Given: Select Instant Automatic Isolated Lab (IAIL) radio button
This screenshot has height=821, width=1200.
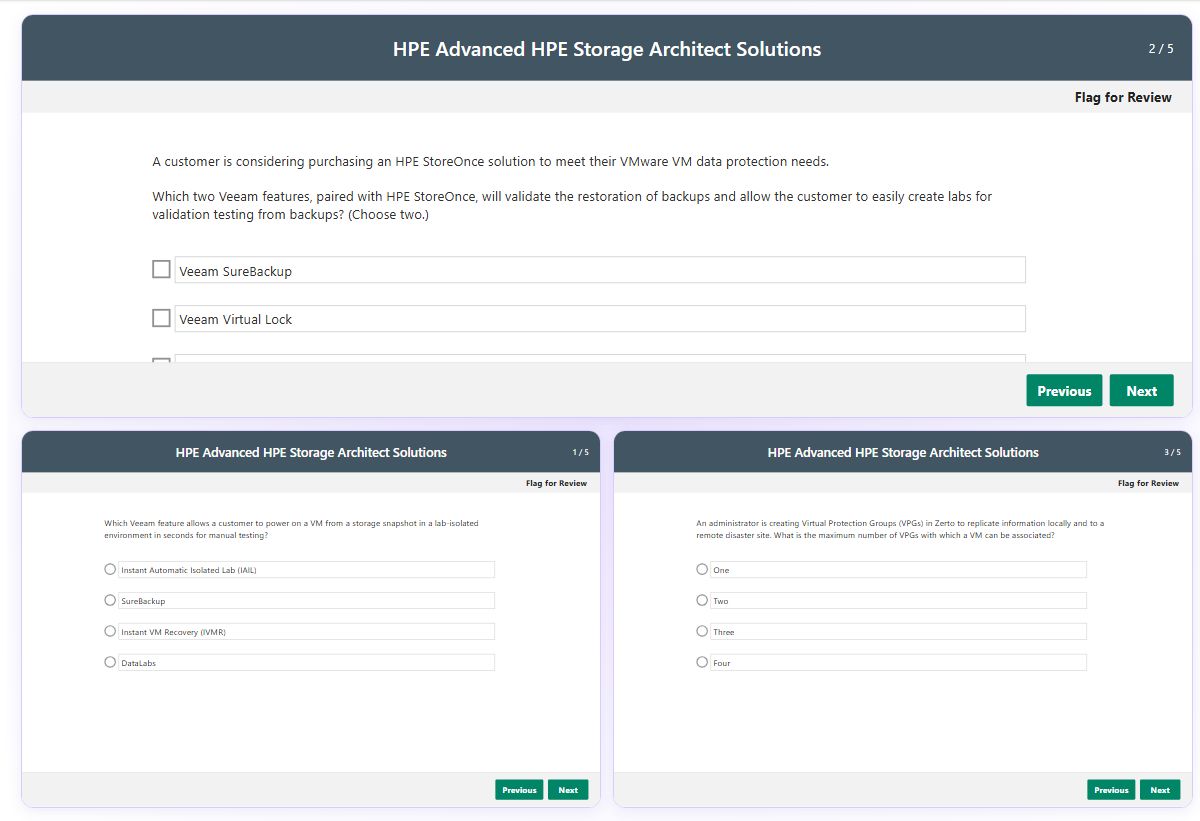Looking at the screenshot, I should point(110,569).
